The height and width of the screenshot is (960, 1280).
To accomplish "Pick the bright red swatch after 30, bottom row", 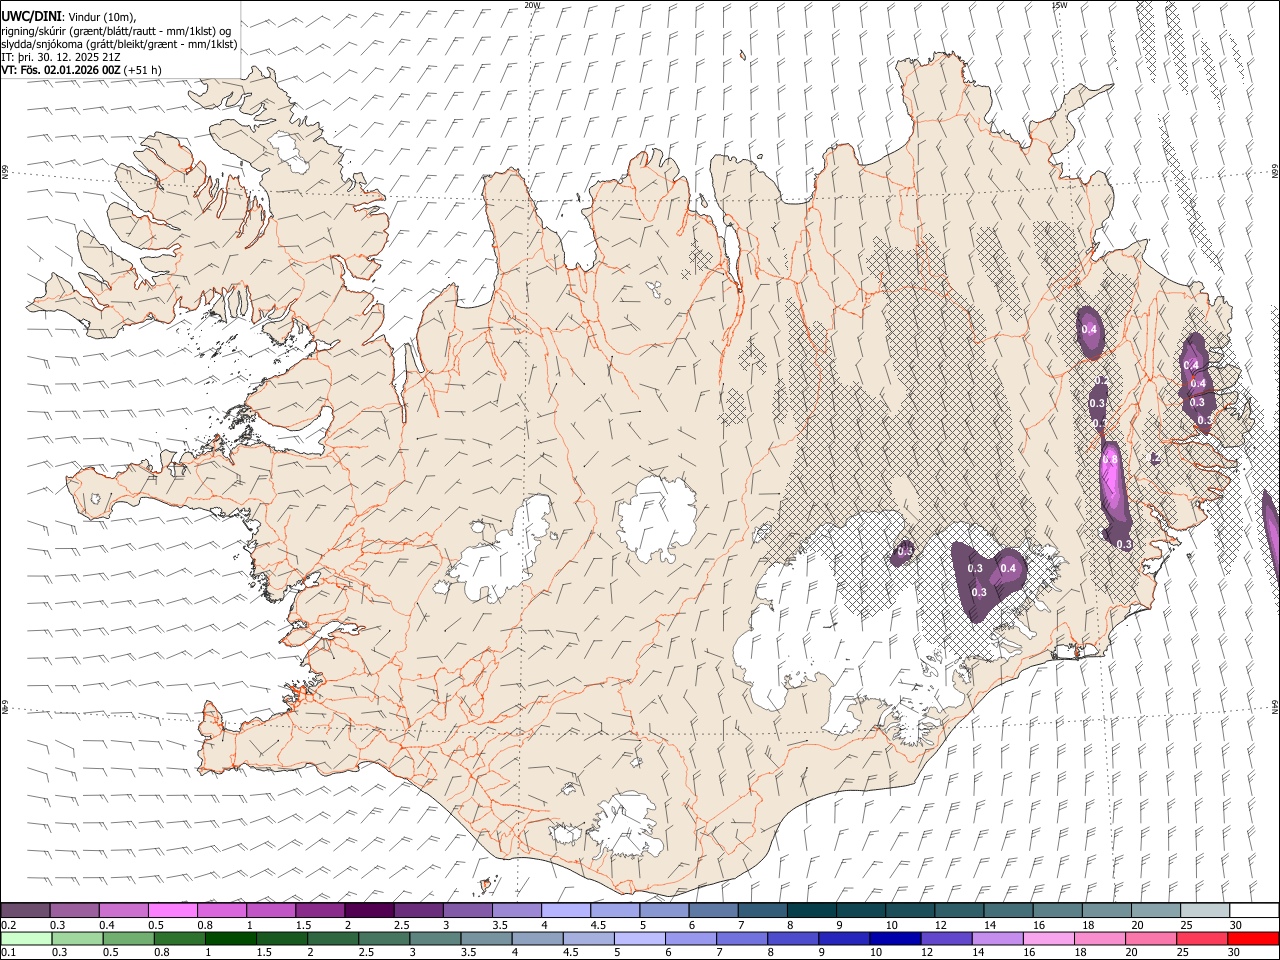I will pos(1252,938).
